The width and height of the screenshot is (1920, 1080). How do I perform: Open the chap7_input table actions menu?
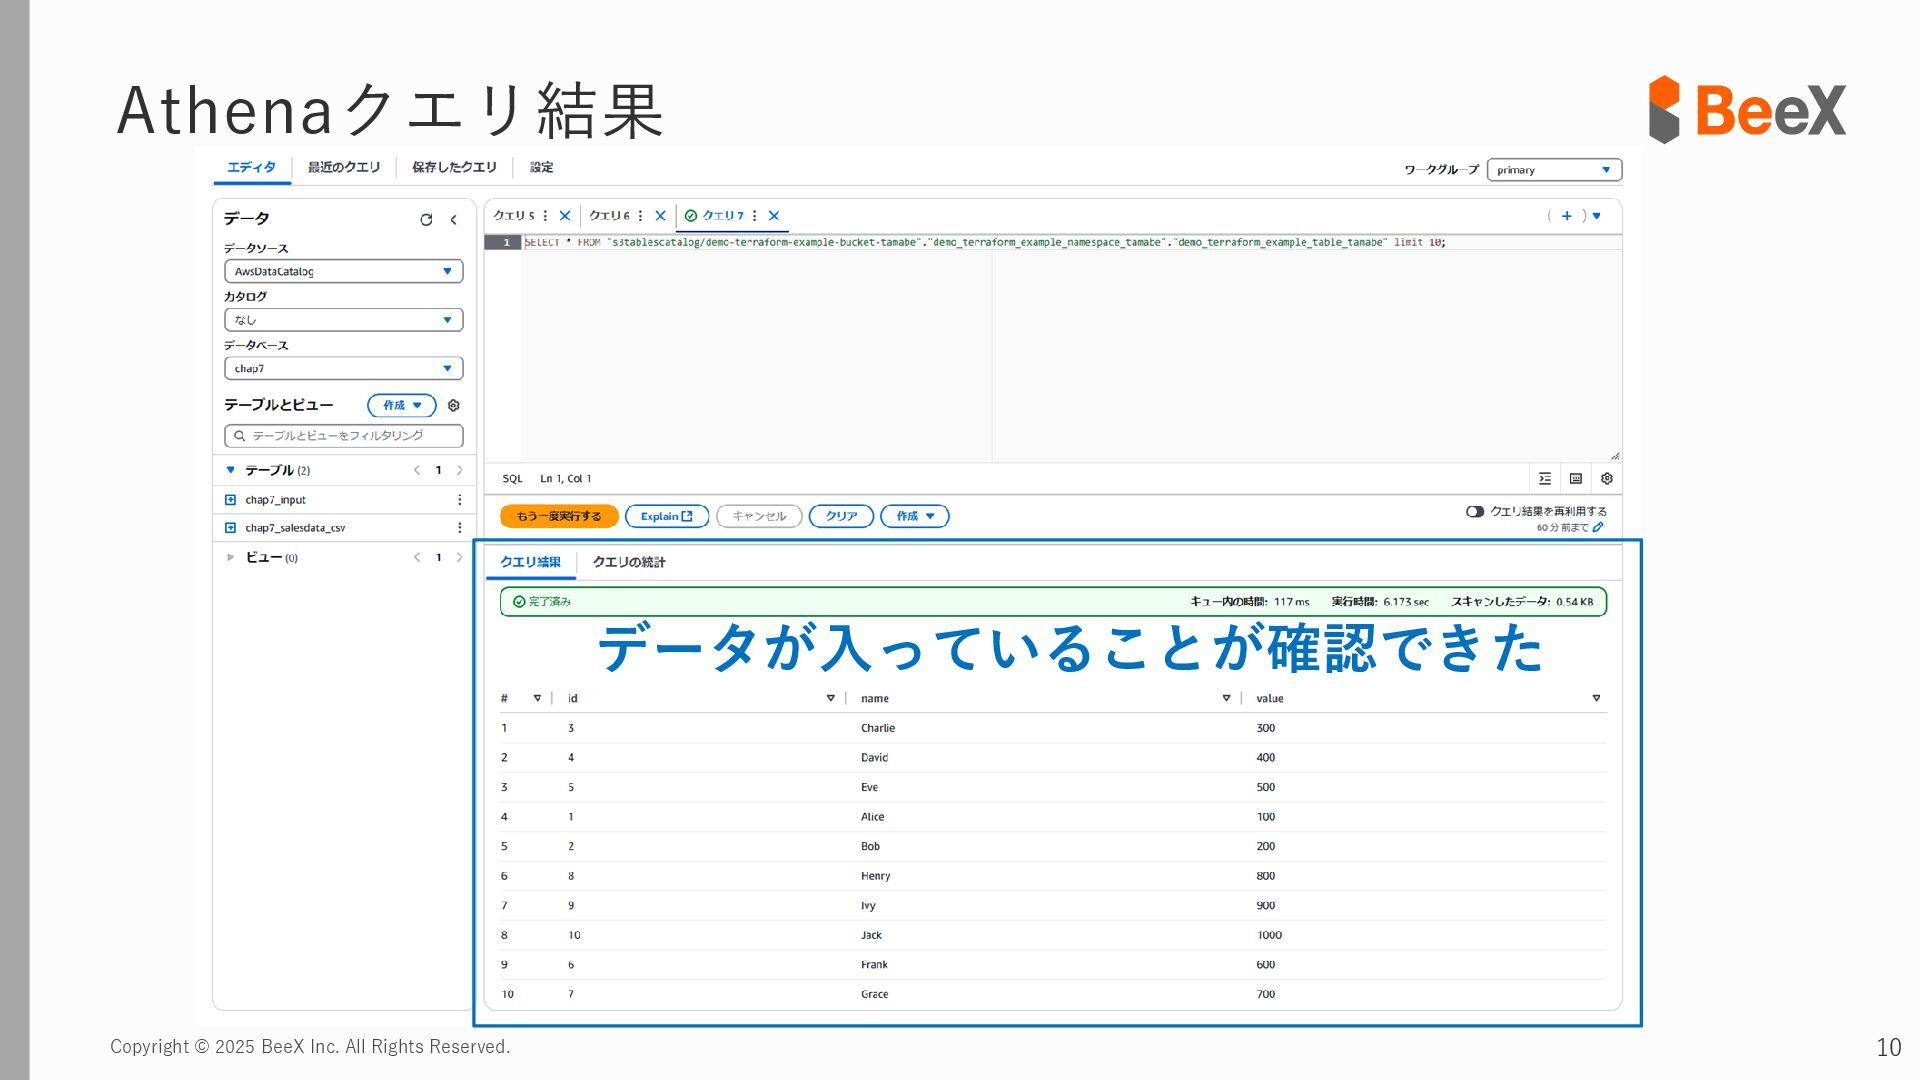[459, 500]
